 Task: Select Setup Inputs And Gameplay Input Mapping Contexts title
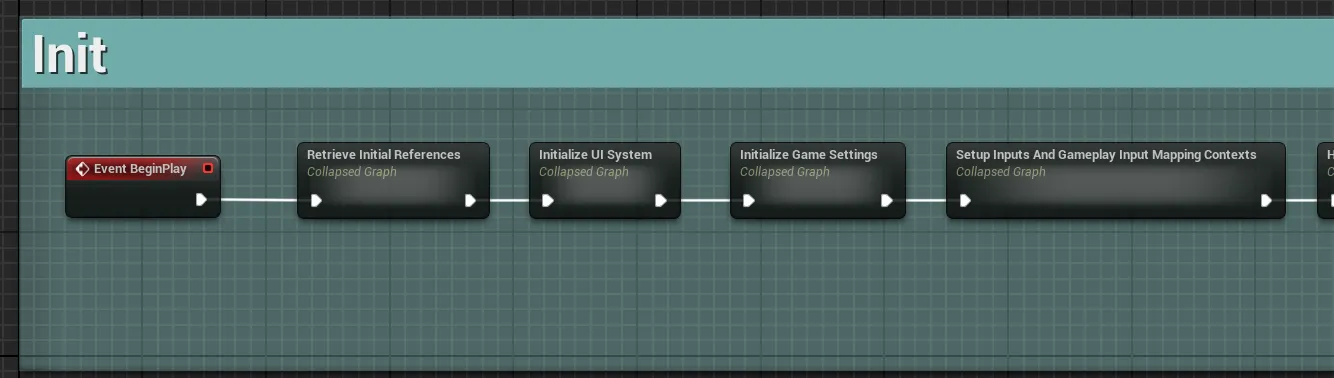pyautogui.click(x=1106, y=155)
